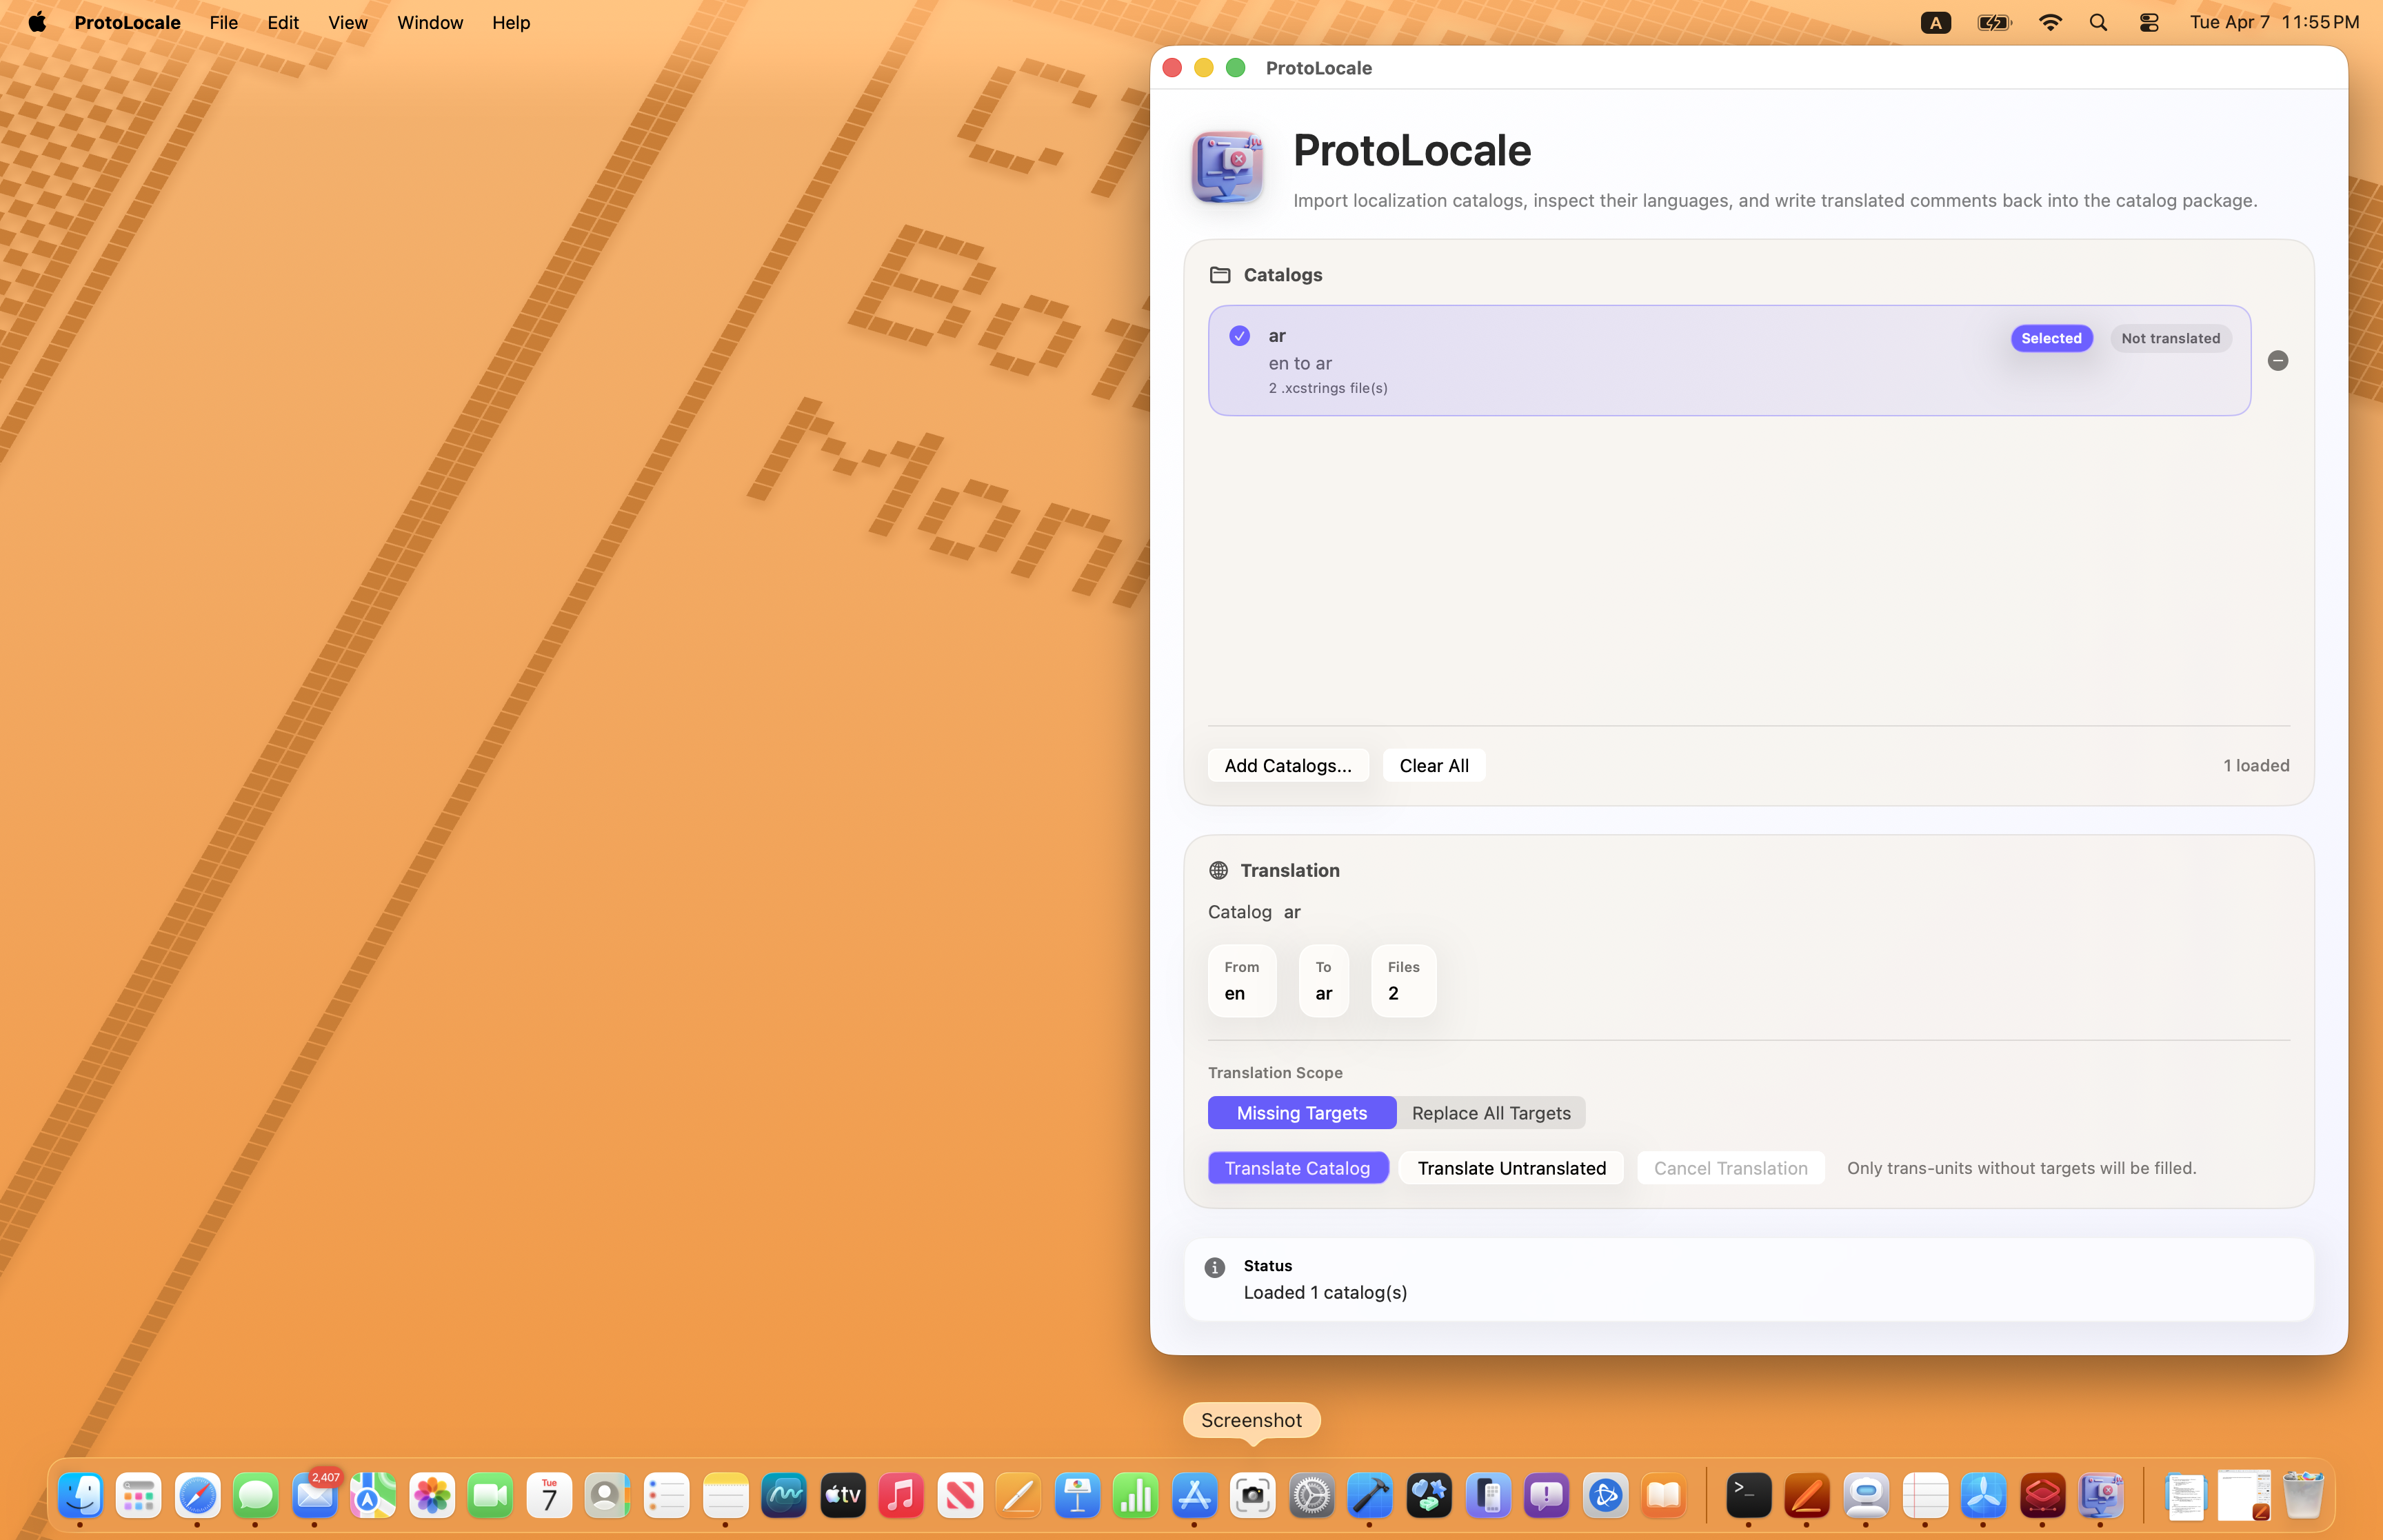Select Replace All Targets scope option
Viewport: 2383px width, 1540px height.
tap(1490, 1113)
